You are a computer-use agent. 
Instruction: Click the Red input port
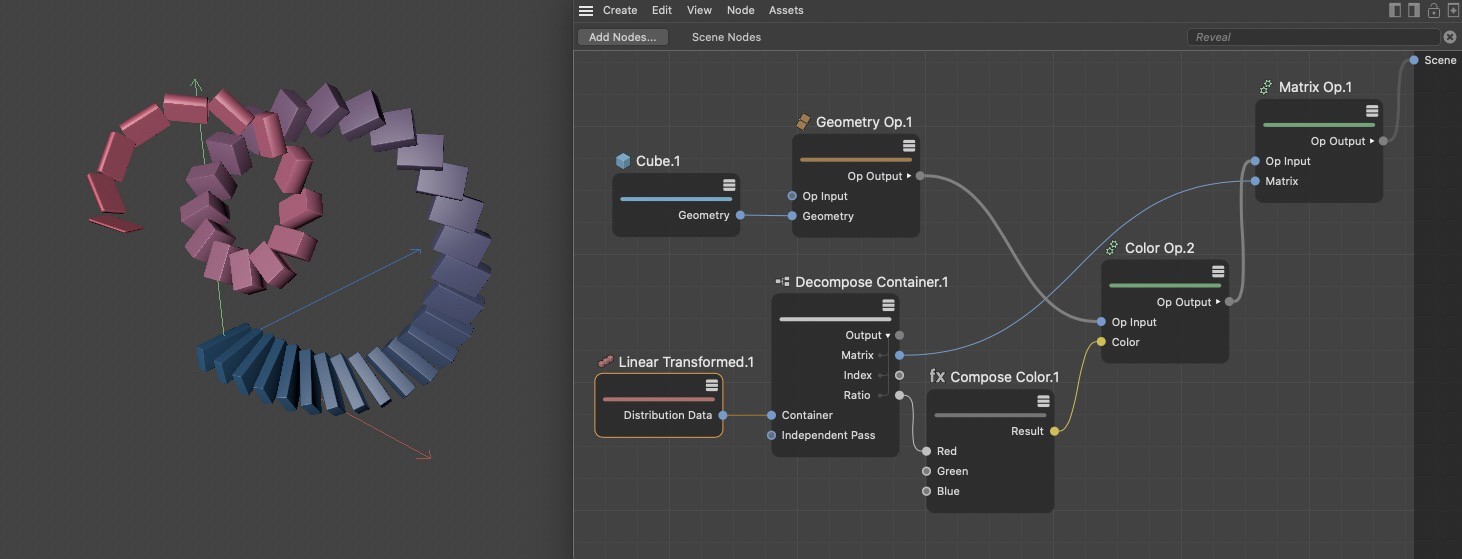927,451
